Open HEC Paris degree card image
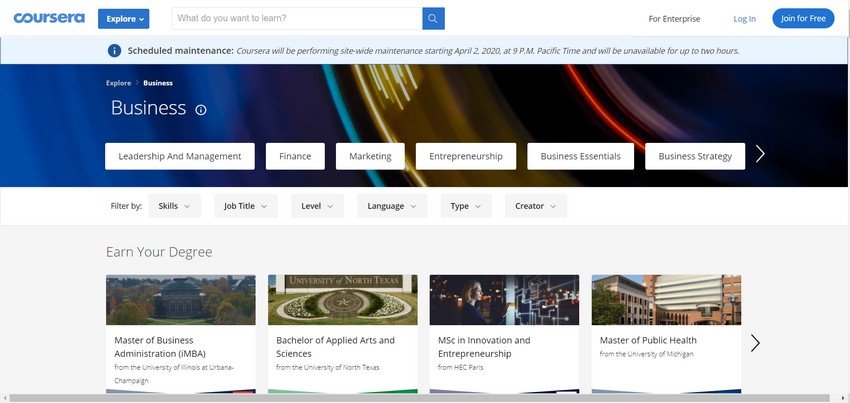 tap(504, 300)
